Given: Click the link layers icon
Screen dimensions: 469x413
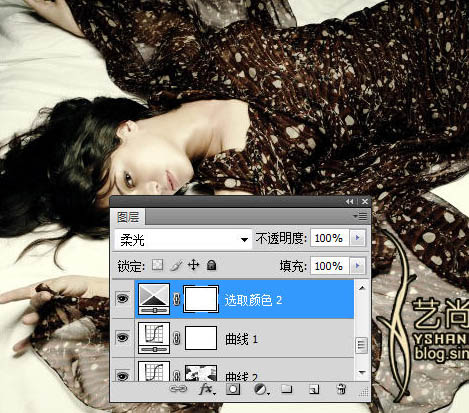Looking at the screenshot, I should tap(178, 389).
